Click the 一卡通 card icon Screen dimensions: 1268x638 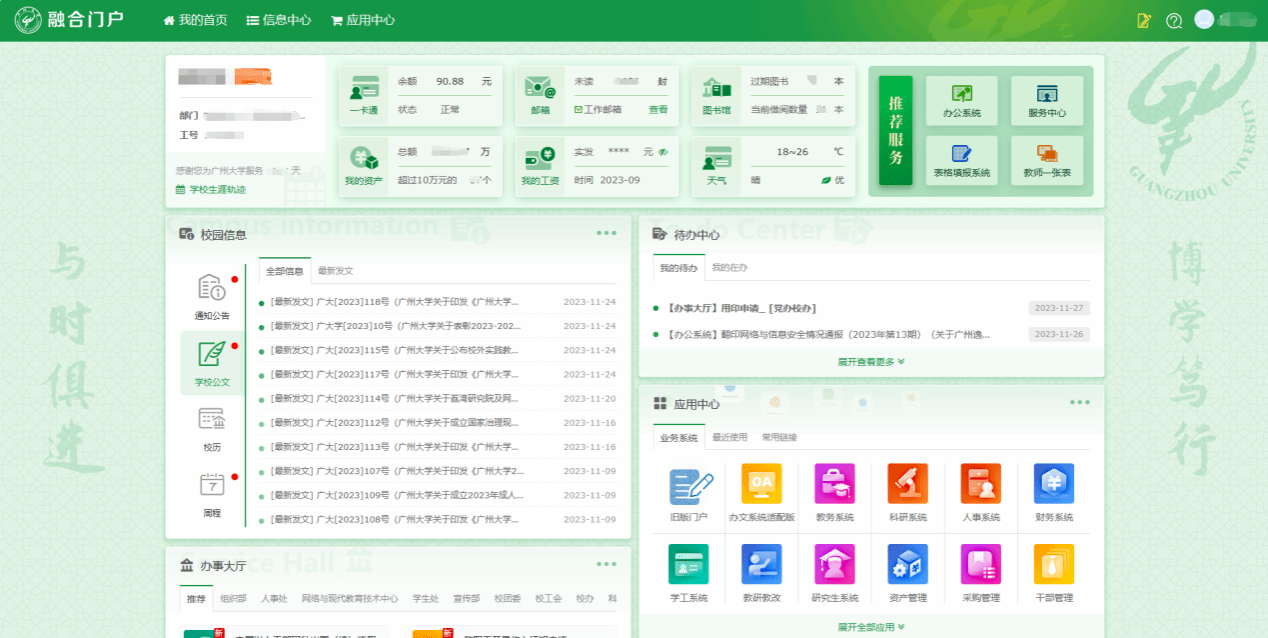(x=364, y=88)
